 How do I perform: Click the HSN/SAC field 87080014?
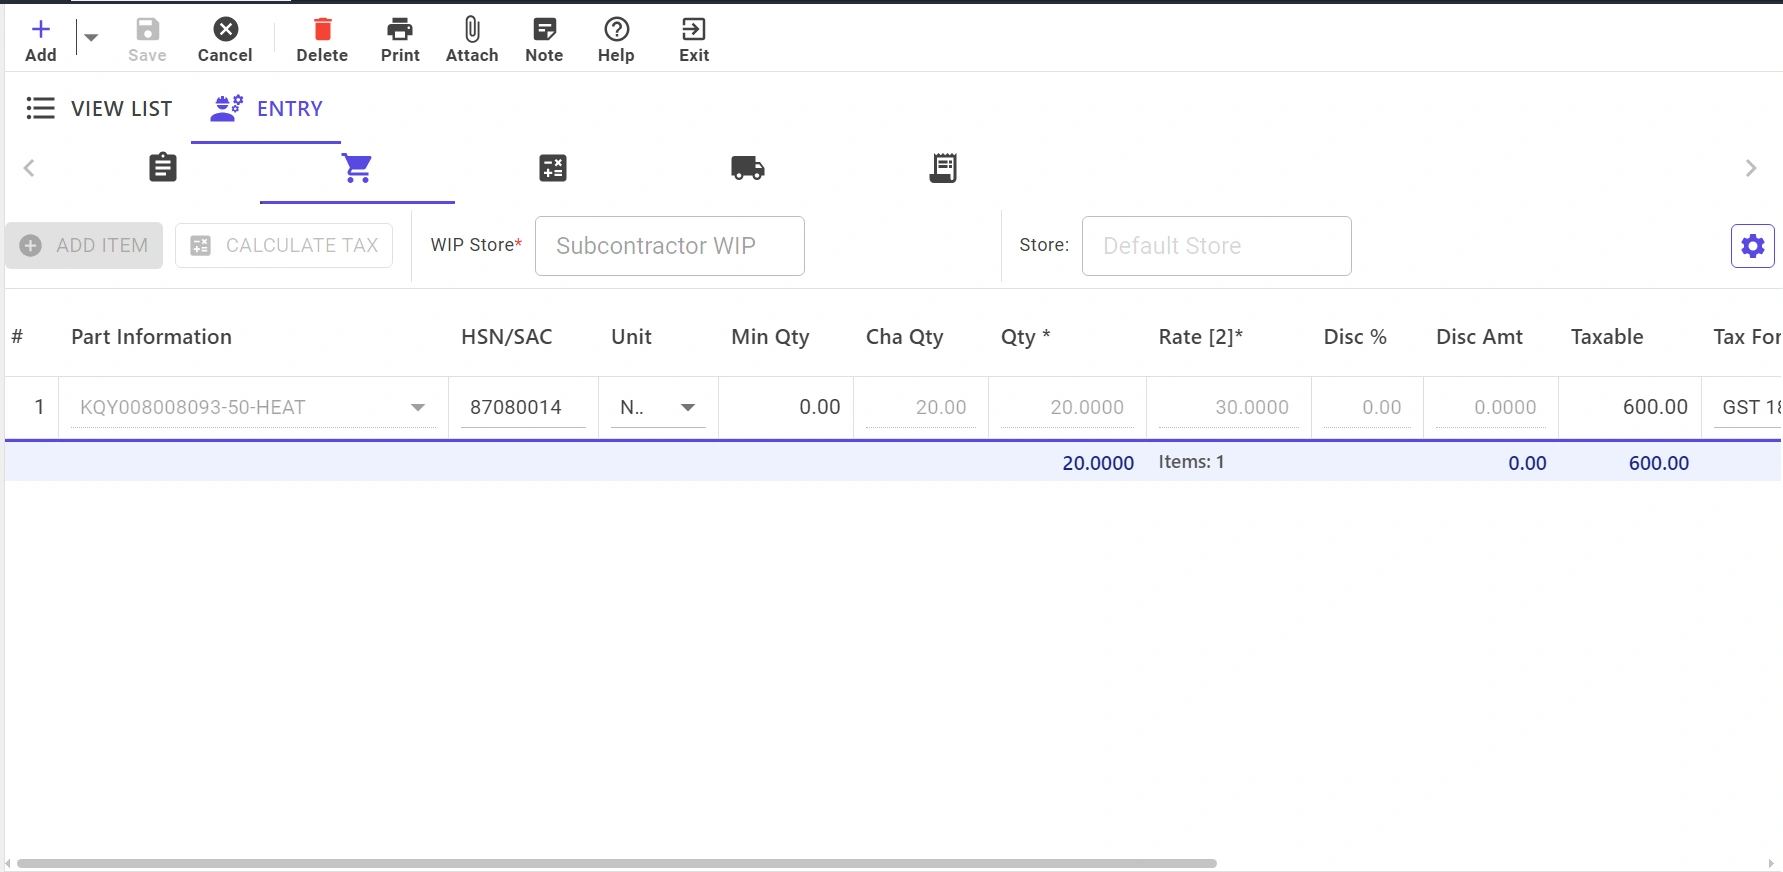[x=522, y=407]
